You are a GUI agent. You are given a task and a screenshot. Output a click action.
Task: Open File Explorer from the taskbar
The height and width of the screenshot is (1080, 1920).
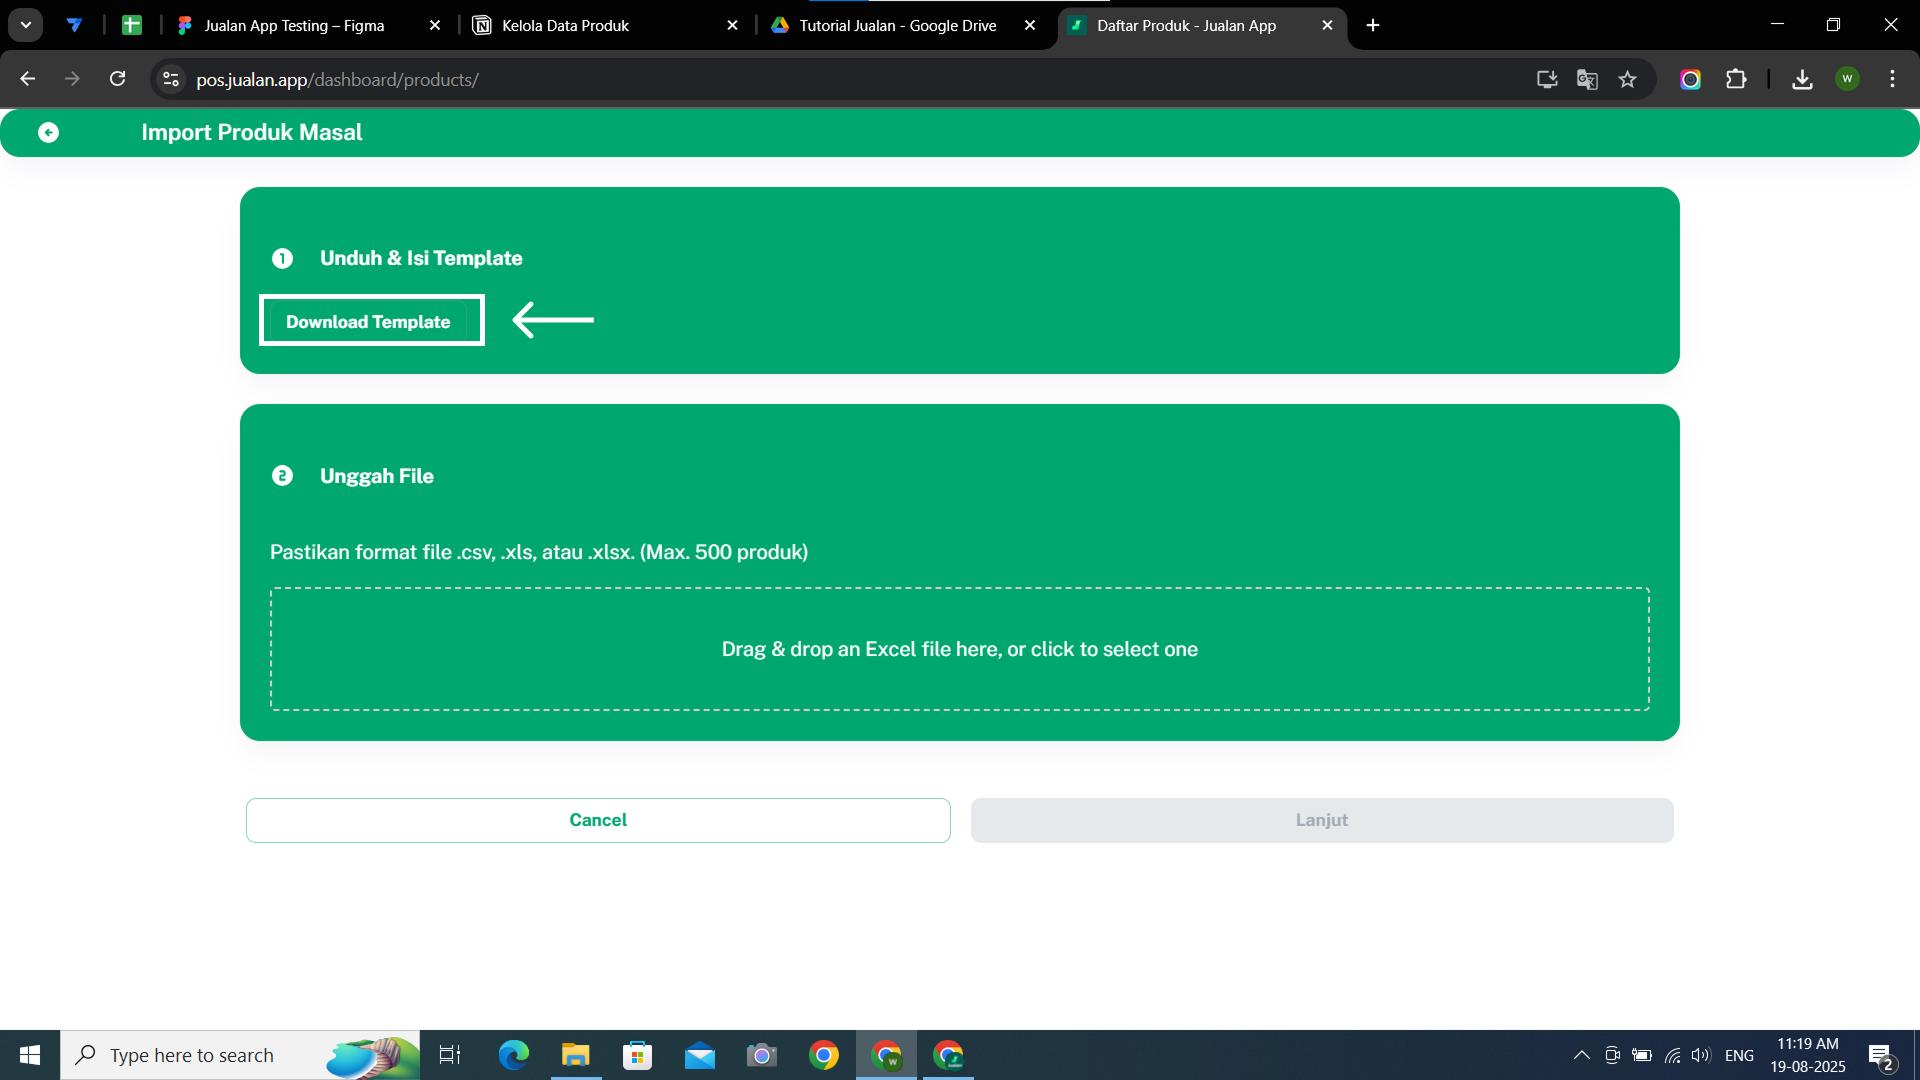[x=575, y=1055]
